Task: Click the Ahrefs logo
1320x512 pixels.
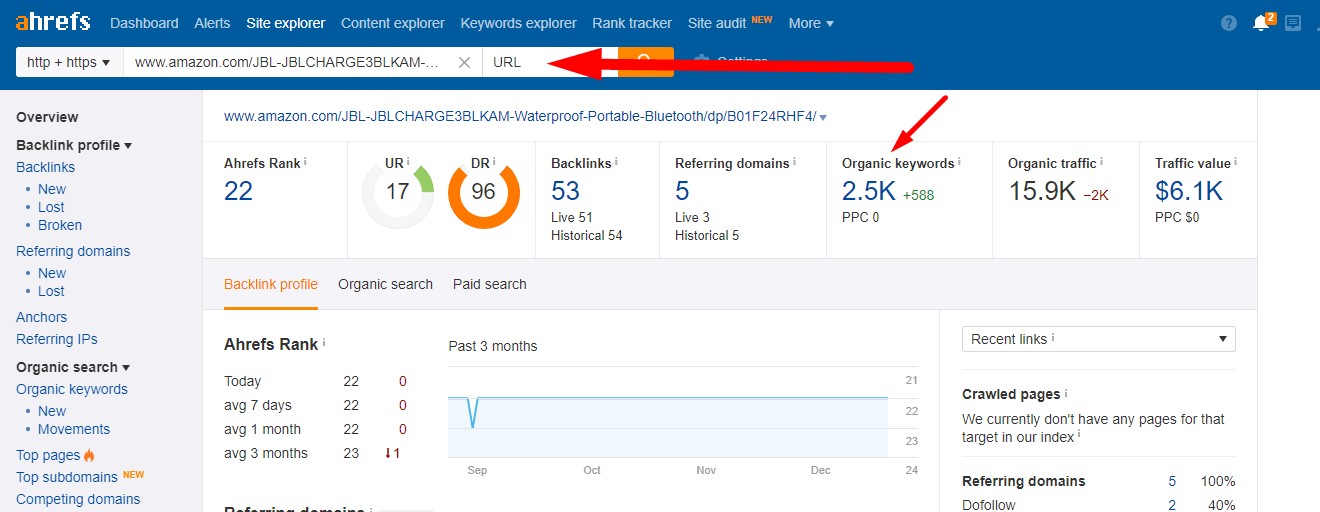Action: click(53, 22)
